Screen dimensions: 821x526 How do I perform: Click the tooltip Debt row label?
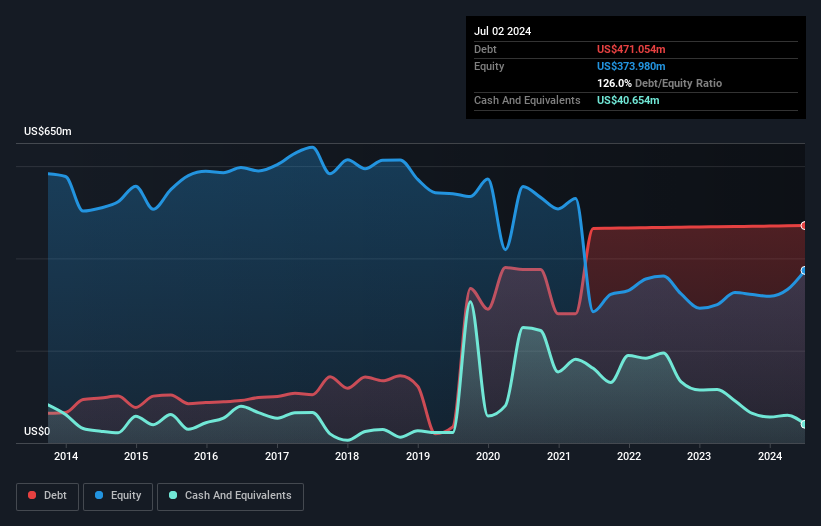[485, 49]
